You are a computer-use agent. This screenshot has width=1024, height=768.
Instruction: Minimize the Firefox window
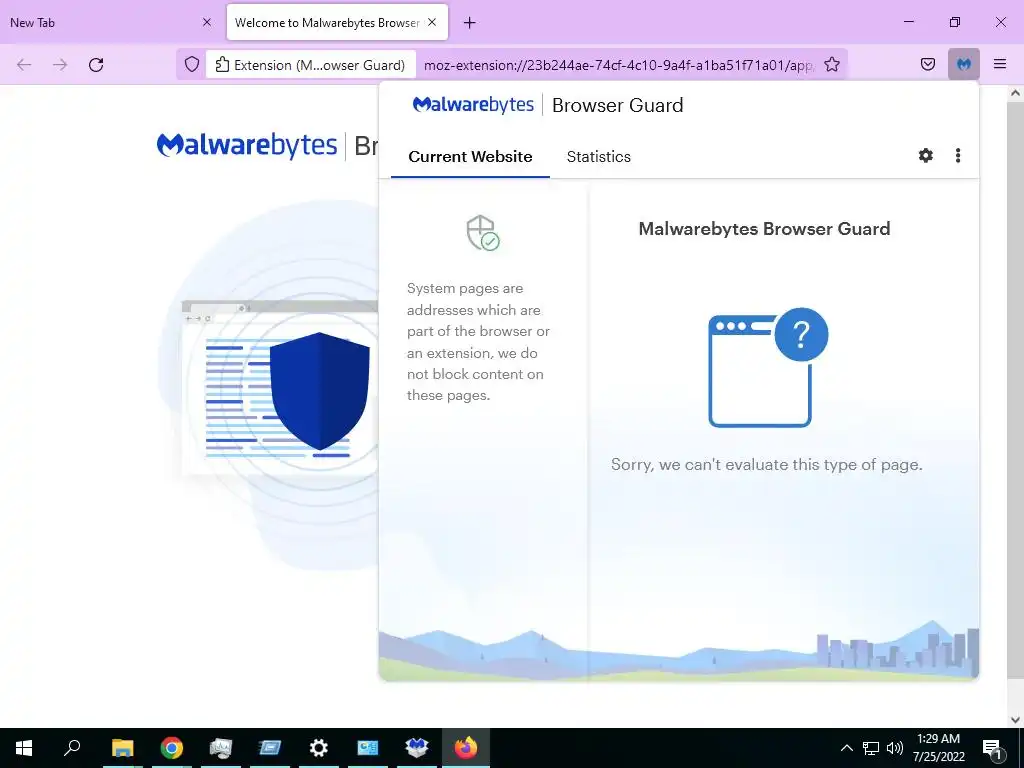click(x=908, y=22)
